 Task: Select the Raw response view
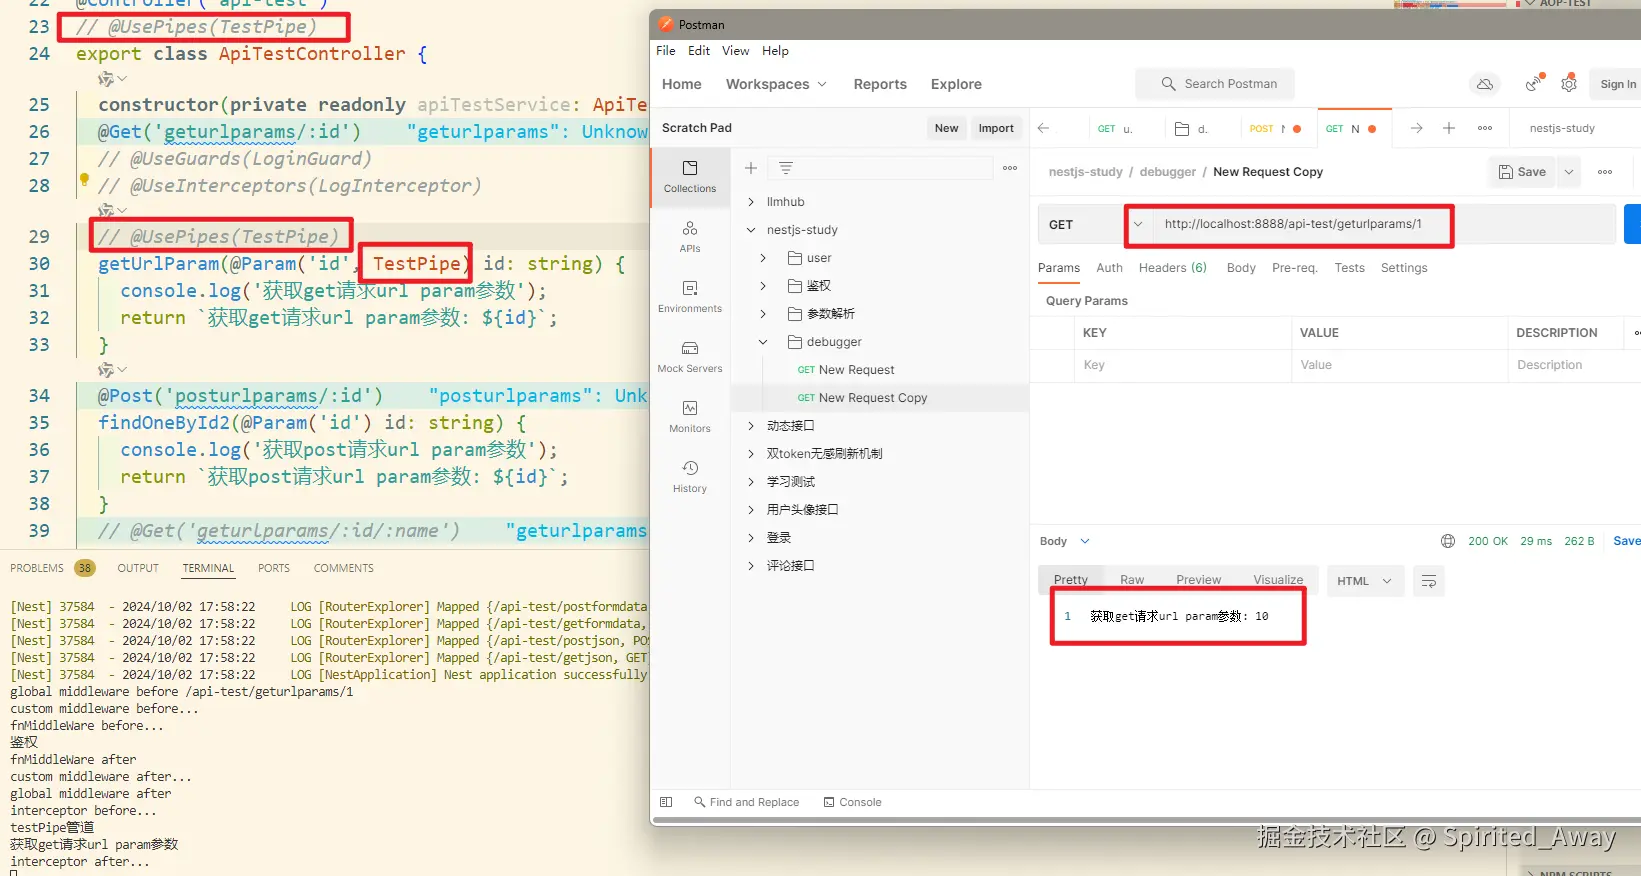[1132, 580]
